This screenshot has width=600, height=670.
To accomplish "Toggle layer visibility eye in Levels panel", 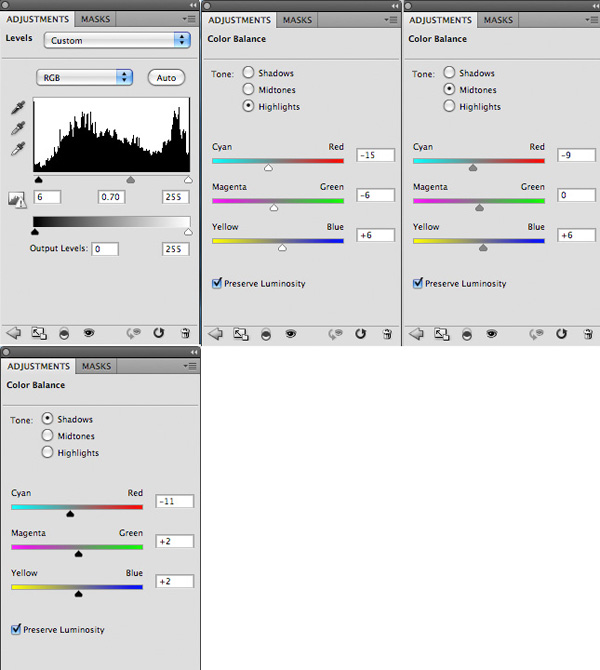I will pyautogui.click(x=89, y=332).
